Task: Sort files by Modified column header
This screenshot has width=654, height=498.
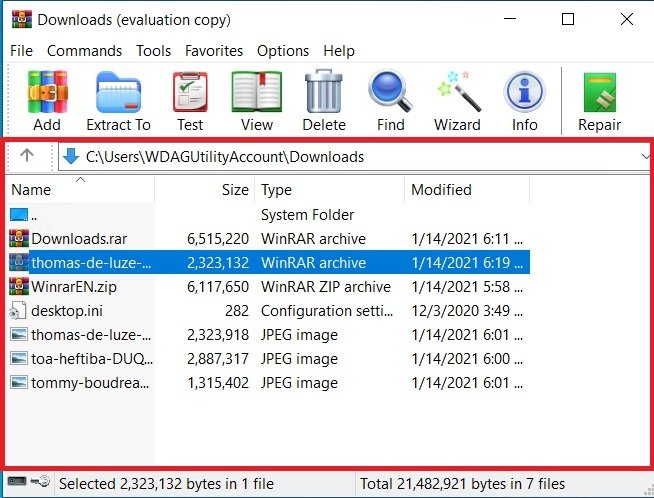Action: [x=467, y=190]
